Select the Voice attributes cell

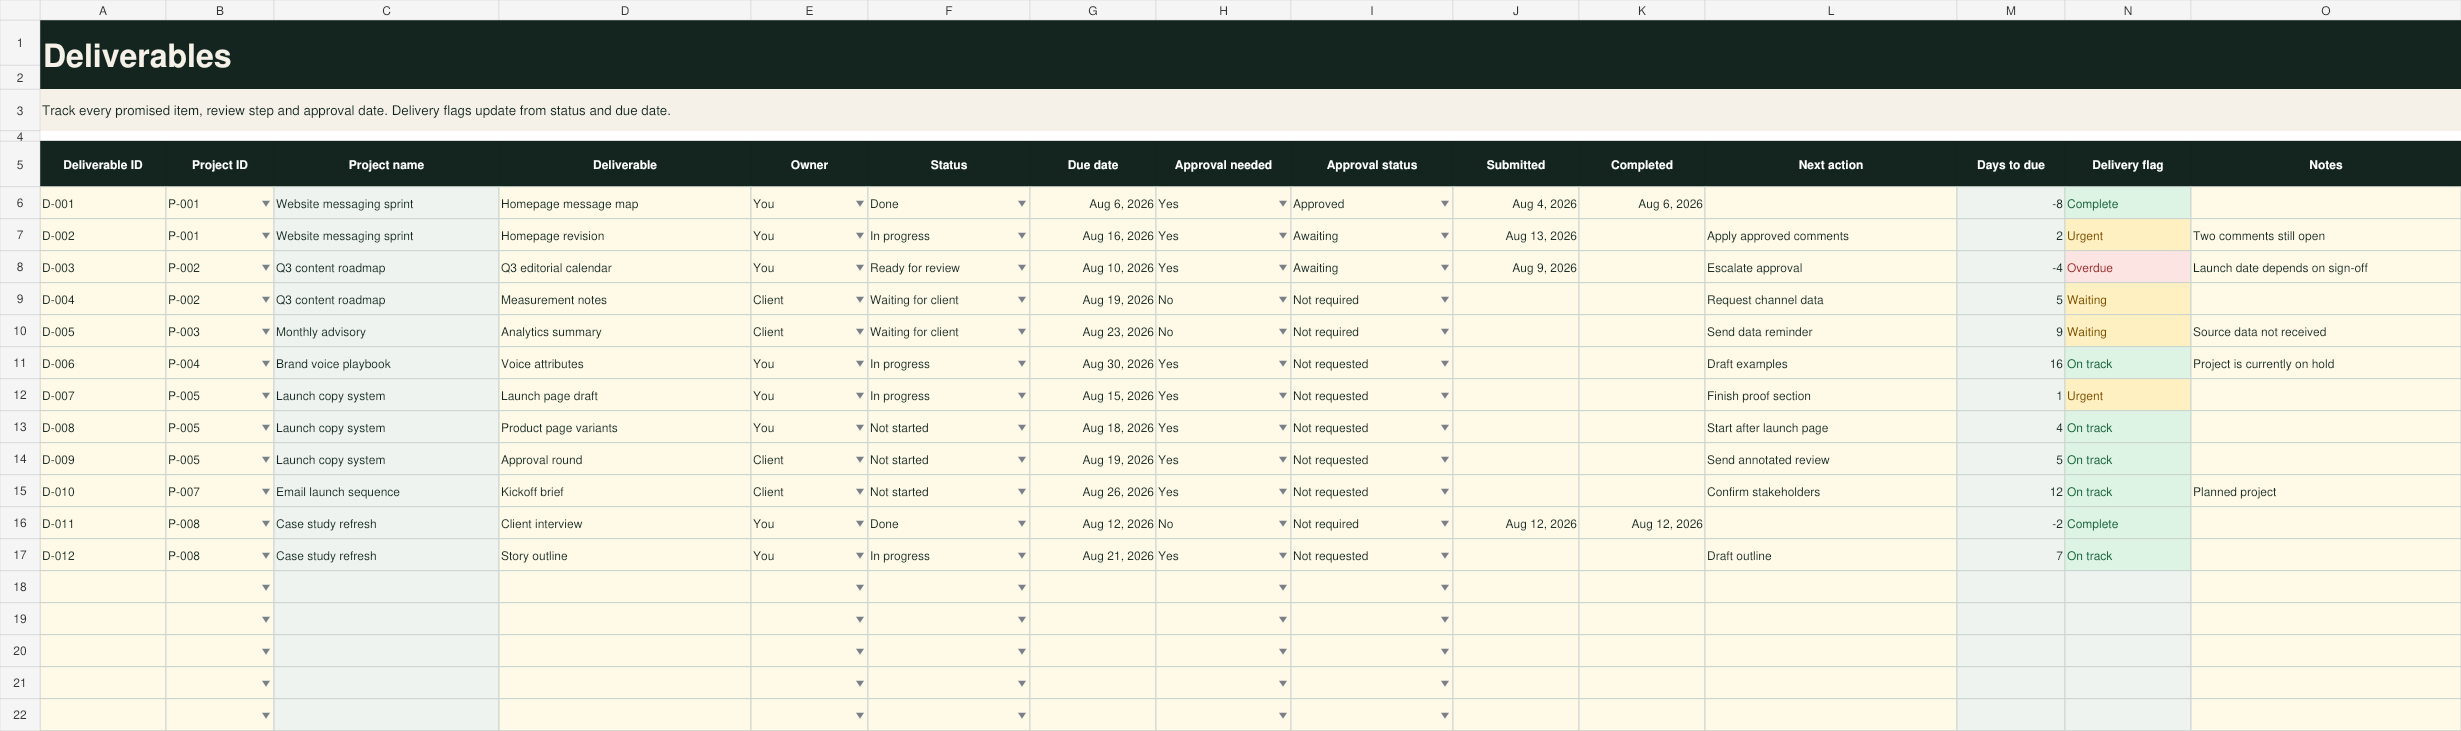[625, 364]
